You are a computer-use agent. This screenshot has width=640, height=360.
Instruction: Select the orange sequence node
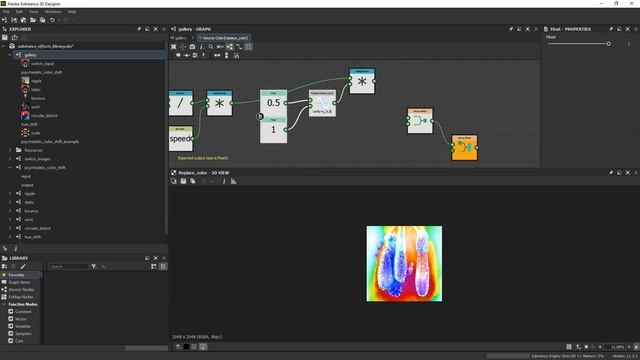(x=464, y=148)
